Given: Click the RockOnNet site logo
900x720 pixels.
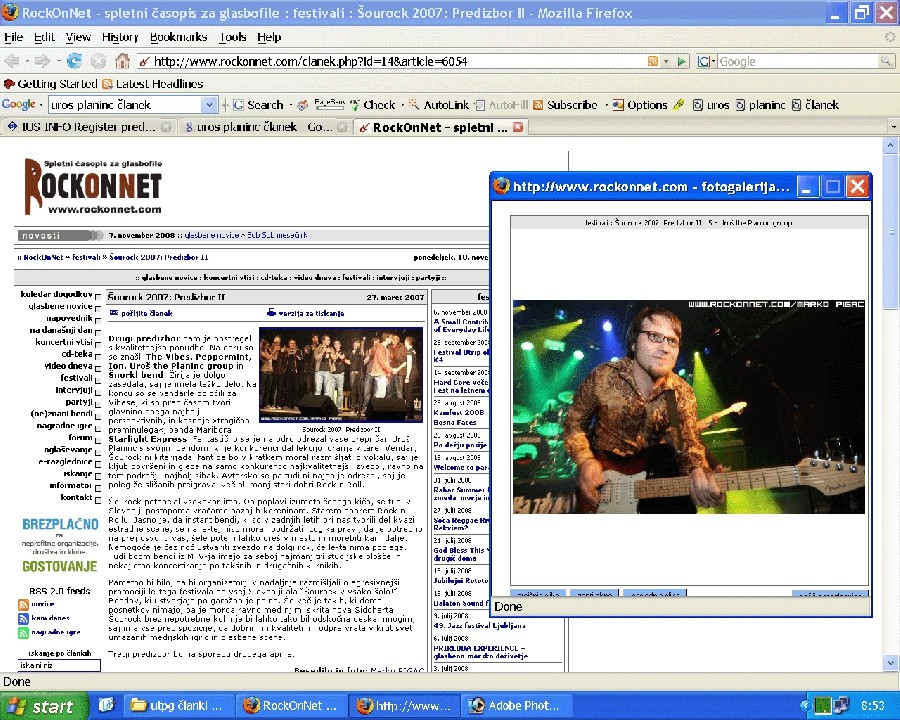Looking at the screenshot, I should 93,186.
